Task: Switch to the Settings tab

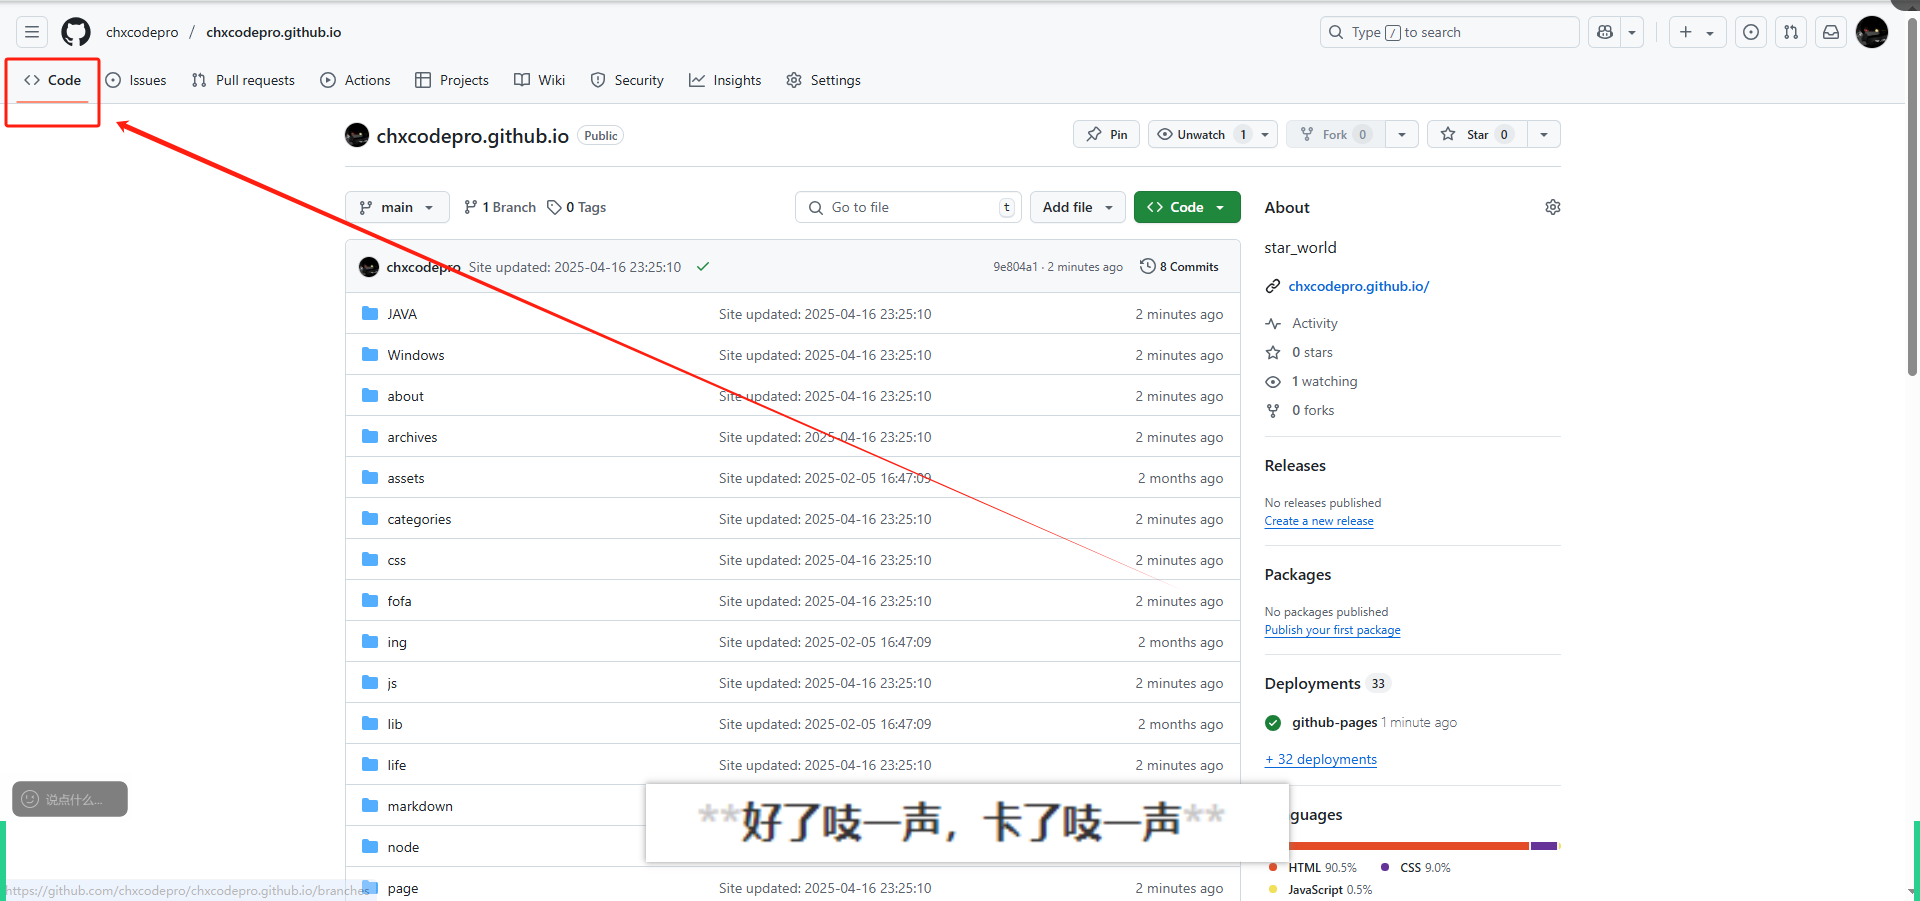Action: [823, 80]
